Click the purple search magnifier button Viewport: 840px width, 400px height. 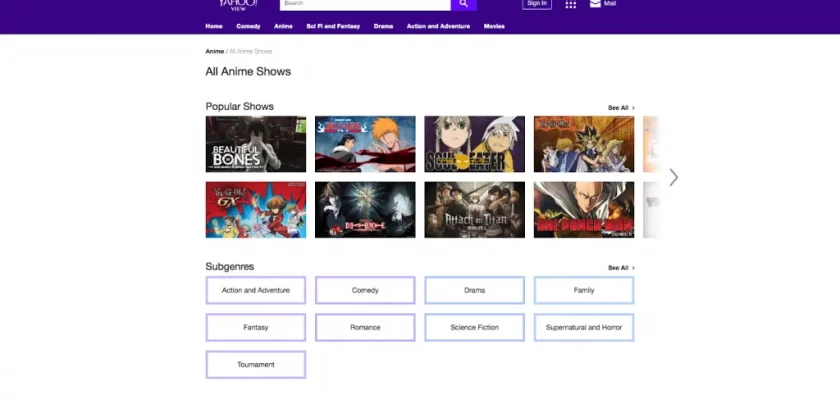463,4
